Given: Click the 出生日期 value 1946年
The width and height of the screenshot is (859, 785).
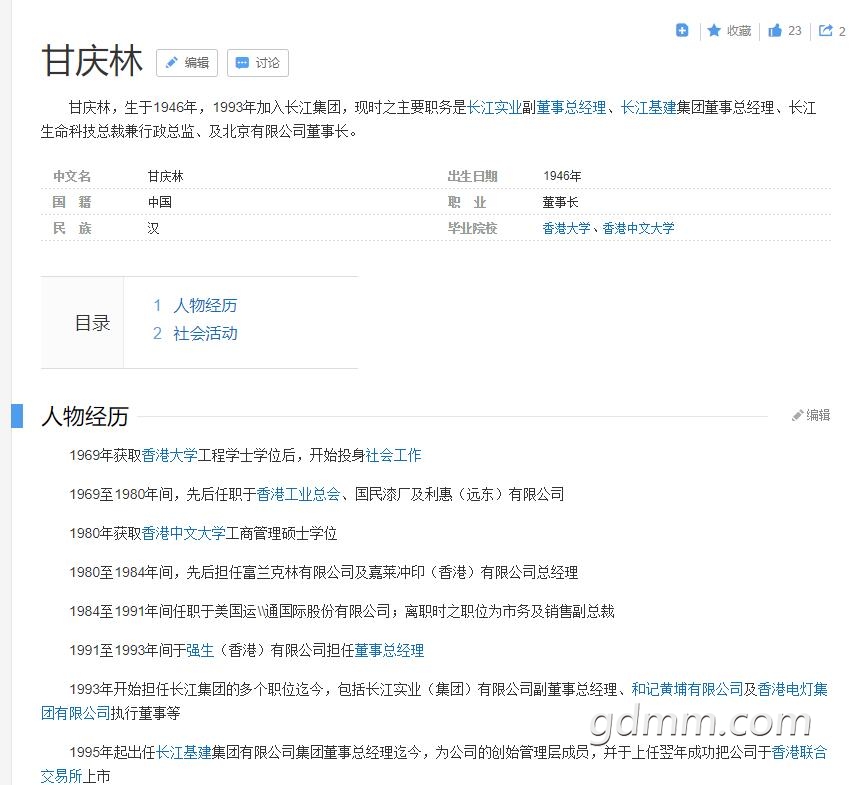Looking at the screenshot, I should [562, 176].
